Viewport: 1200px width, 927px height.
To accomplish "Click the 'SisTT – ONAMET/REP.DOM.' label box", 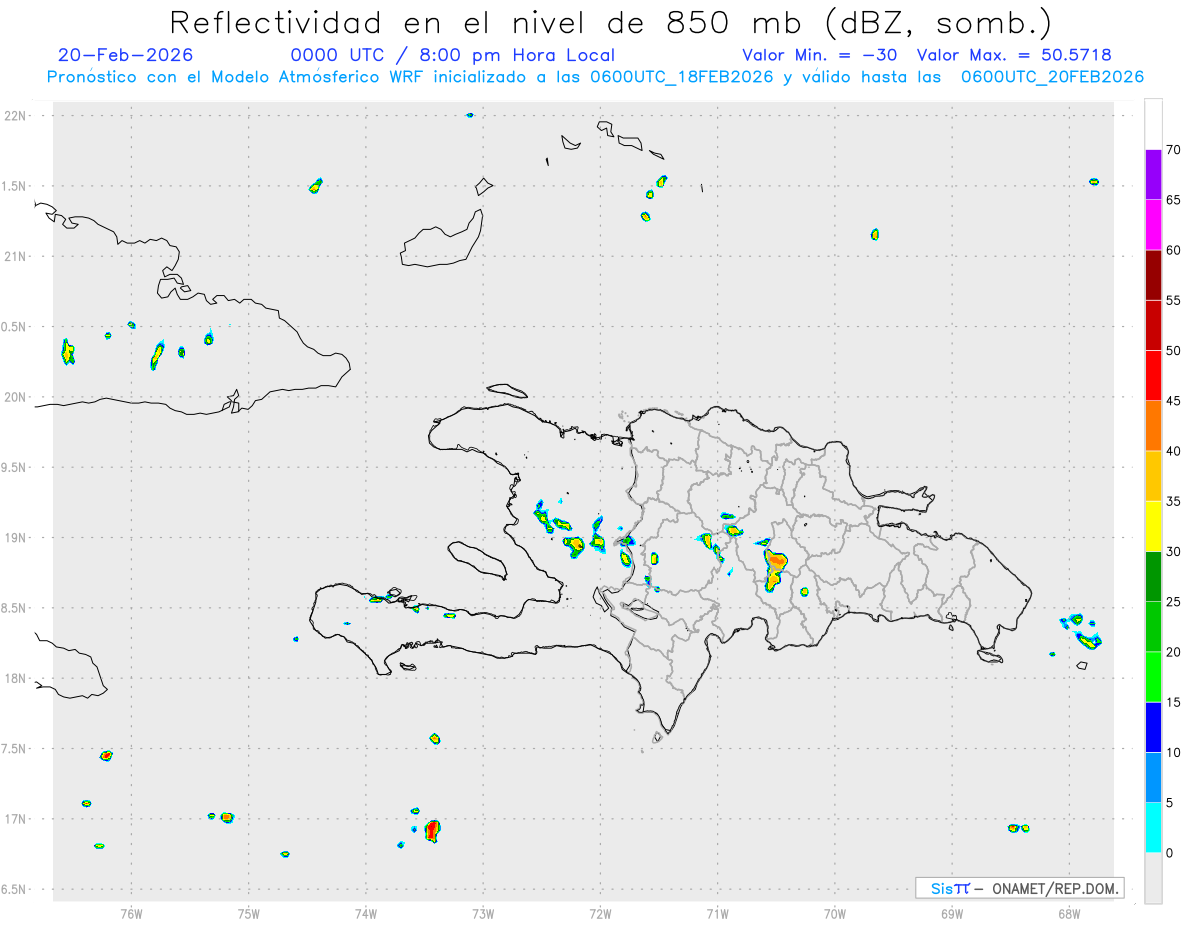I will [1019, 888].
